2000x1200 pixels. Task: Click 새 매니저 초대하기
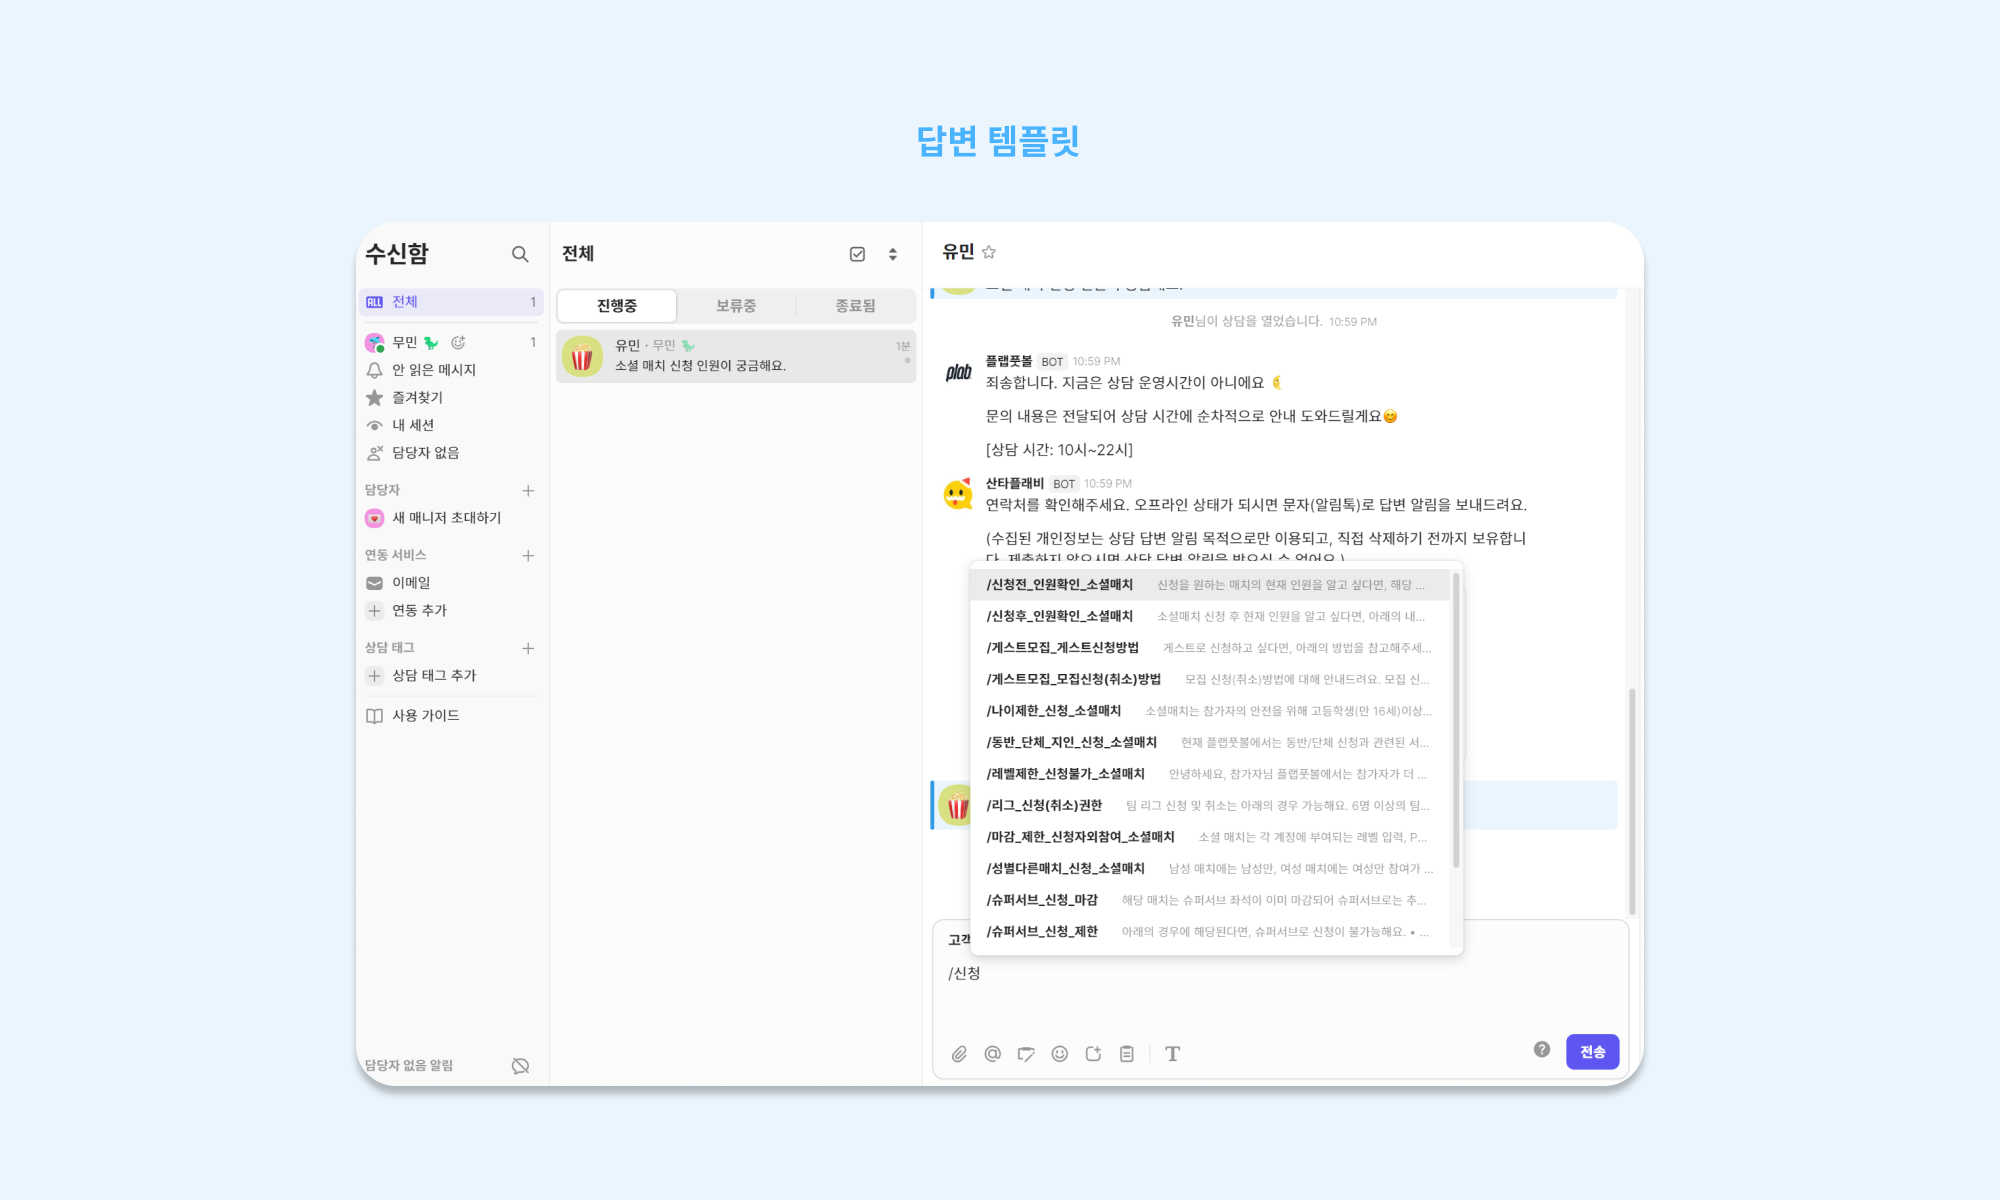451,518
